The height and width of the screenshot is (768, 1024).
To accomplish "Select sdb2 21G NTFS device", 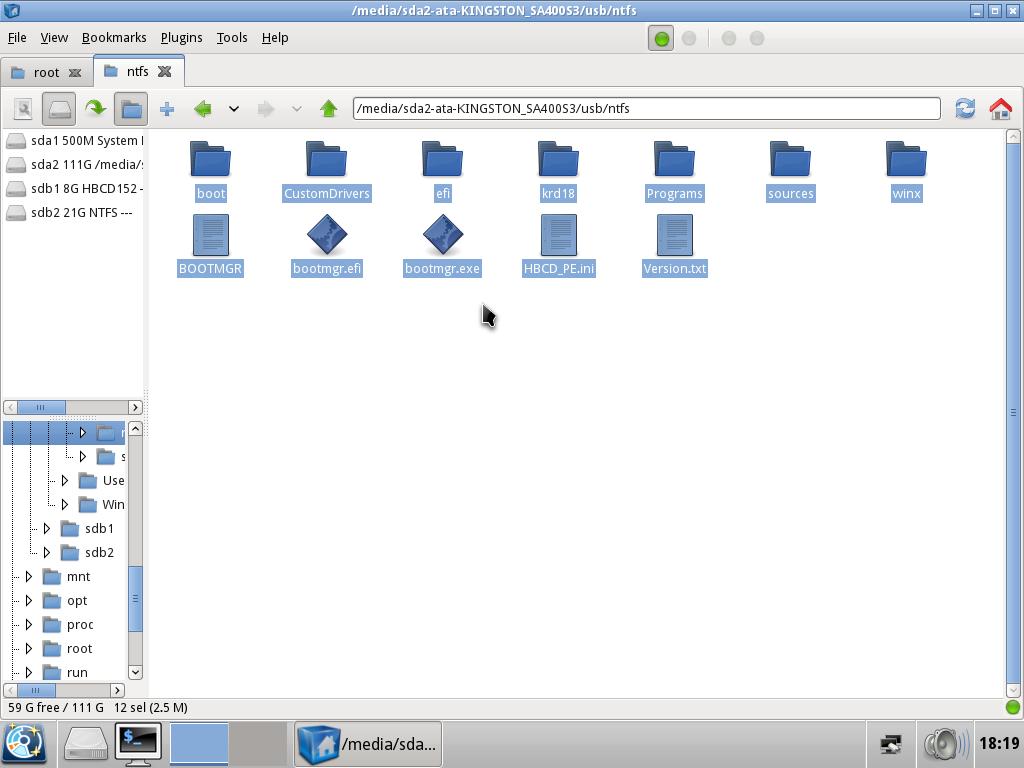I will tap(80, 212).
